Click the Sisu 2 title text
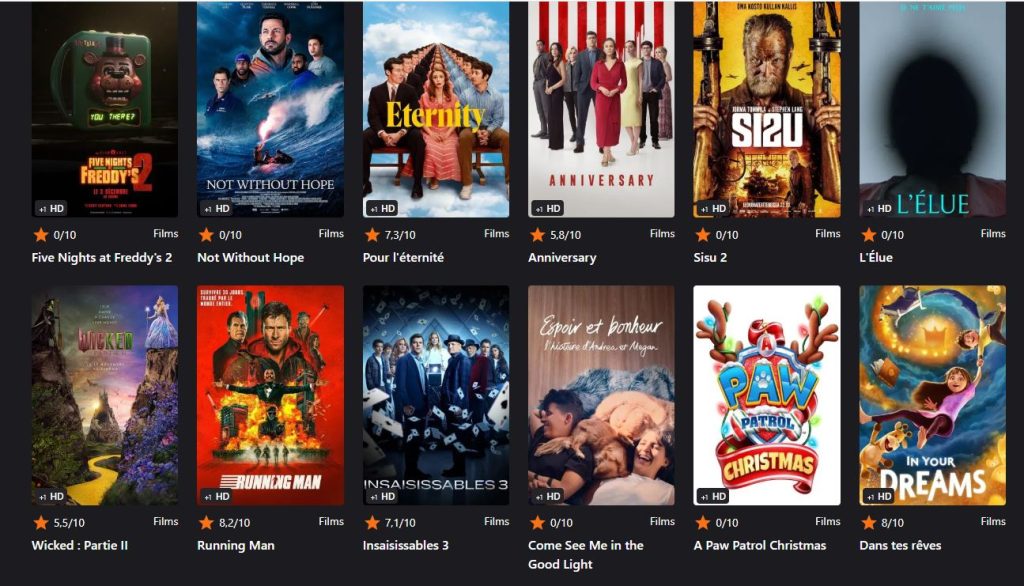This screenshot has width=1024, height=586. pyautogui.click(x=710, y=257)
